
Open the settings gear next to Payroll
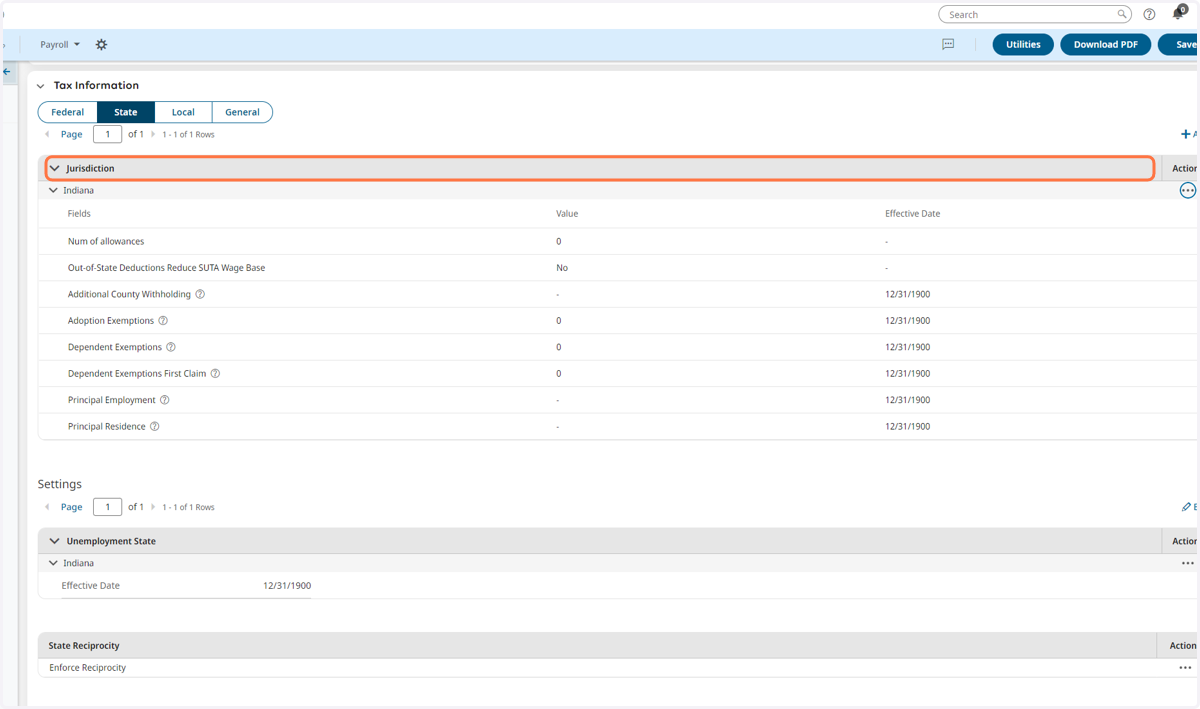pyautogui.click(x=101, y=45)
